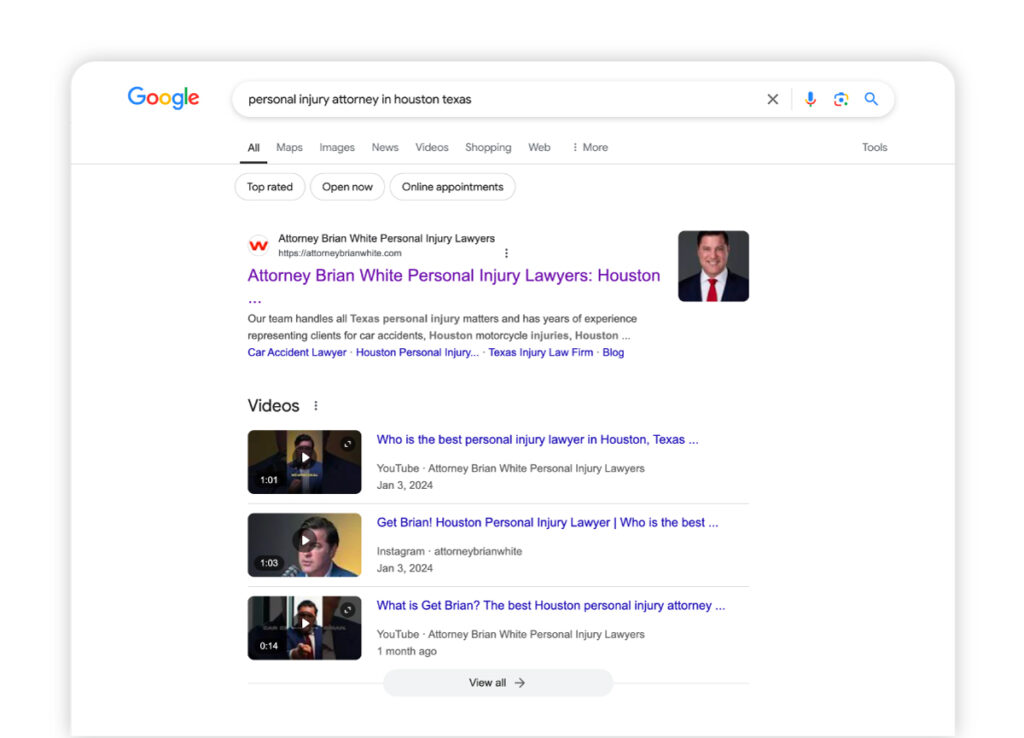
Task: Open the three-dot menu beside the first result
Action: coord(507,253)
